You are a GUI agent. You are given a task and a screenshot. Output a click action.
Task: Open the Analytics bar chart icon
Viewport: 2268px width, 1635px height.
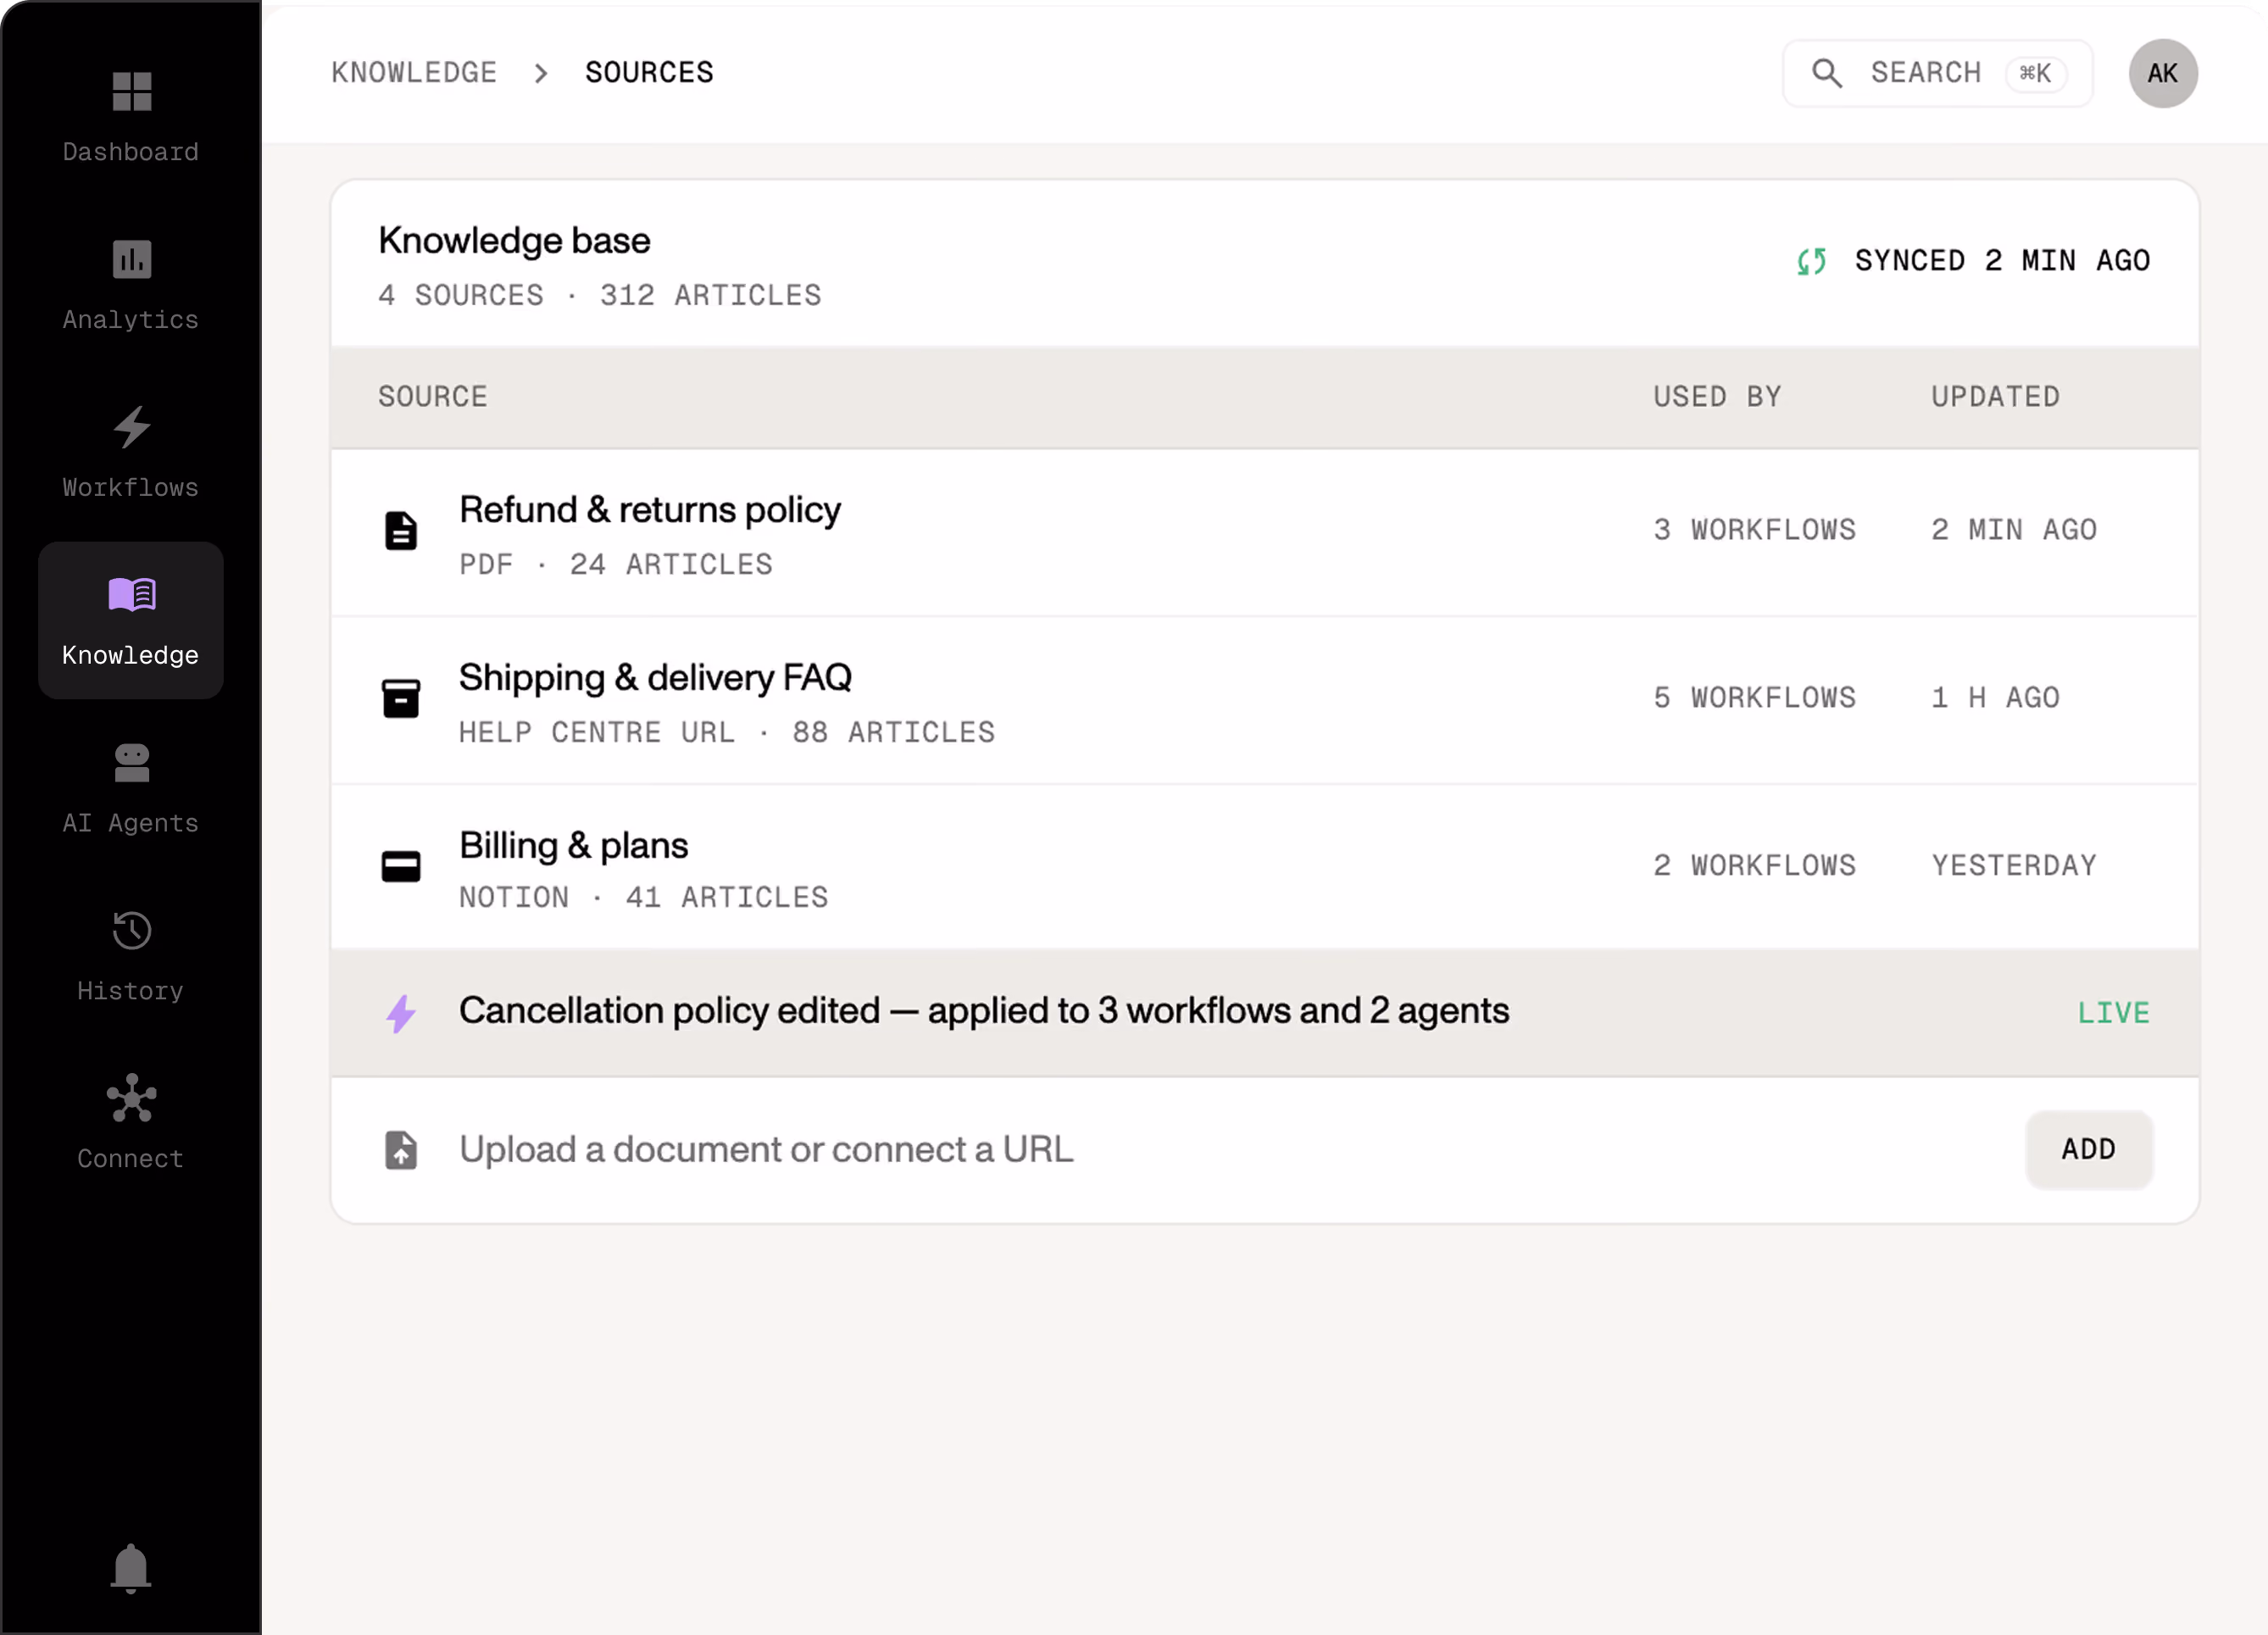[131, 259]
